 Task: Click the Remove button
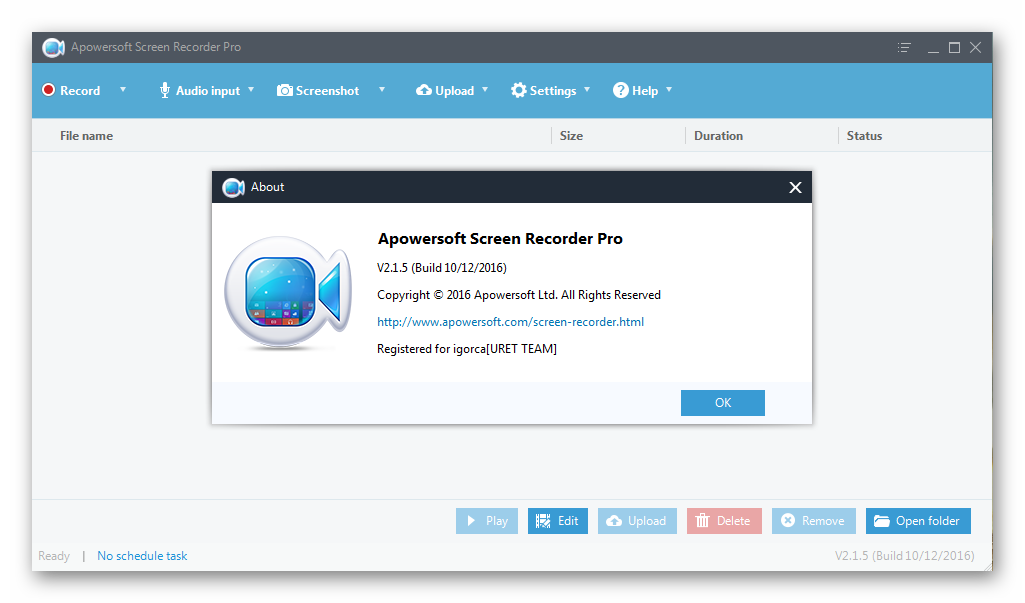[814, 521]
